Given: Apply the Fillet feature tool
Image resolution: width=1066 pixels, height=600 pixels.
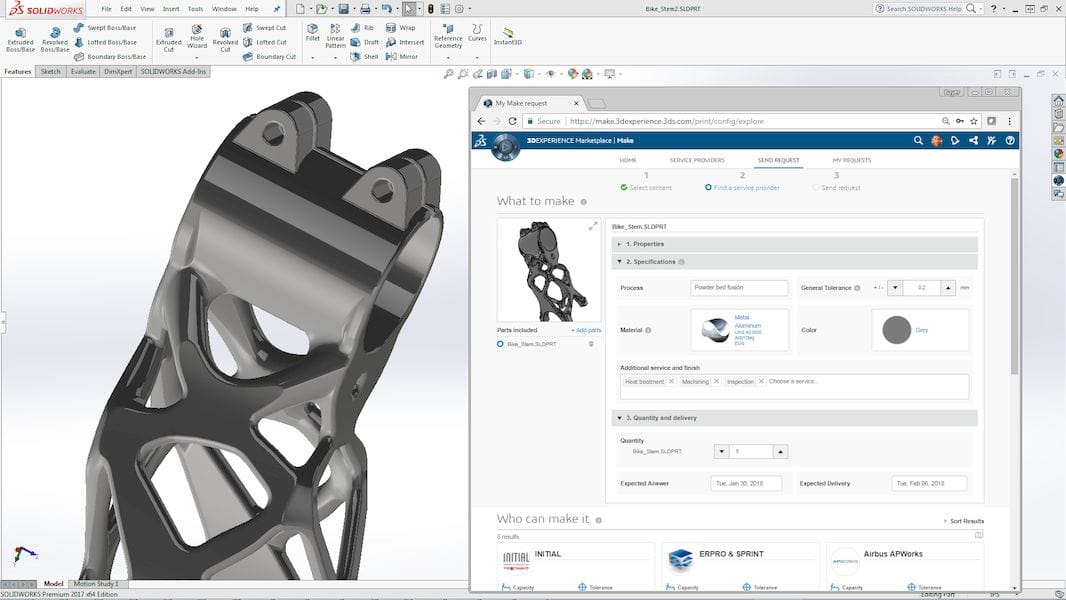Looking at the screenshot, I should (x=313, y=32).
